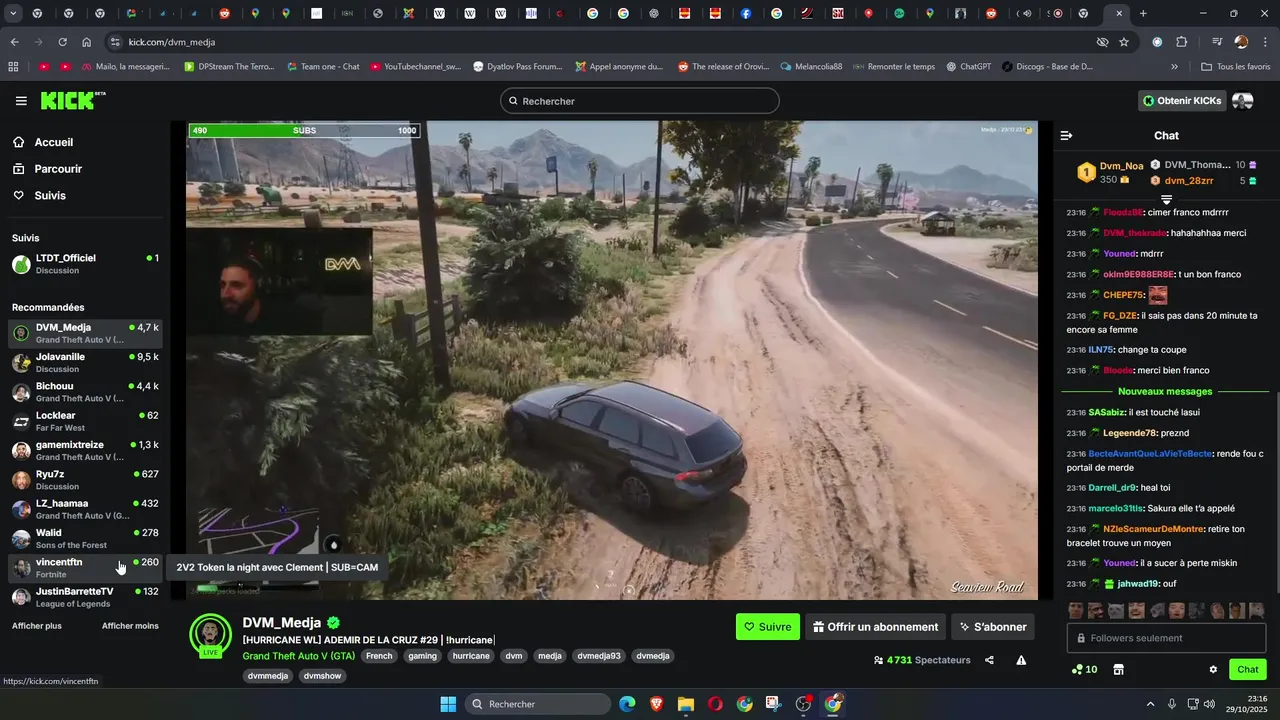Open chat settings gear icon
Screen dimensions: 1280x720
(1213, 669)
